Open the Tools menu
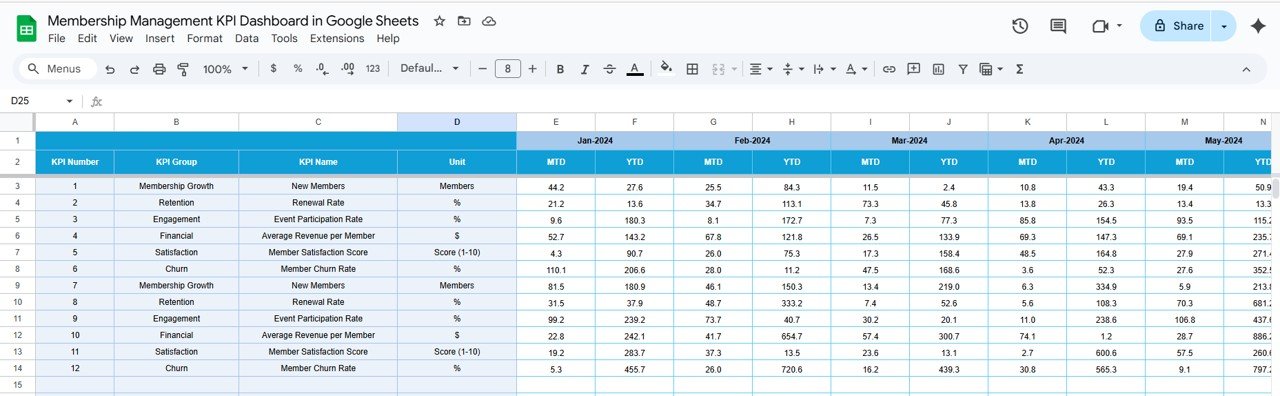1280x396 pixels. (x=285, y=38)
